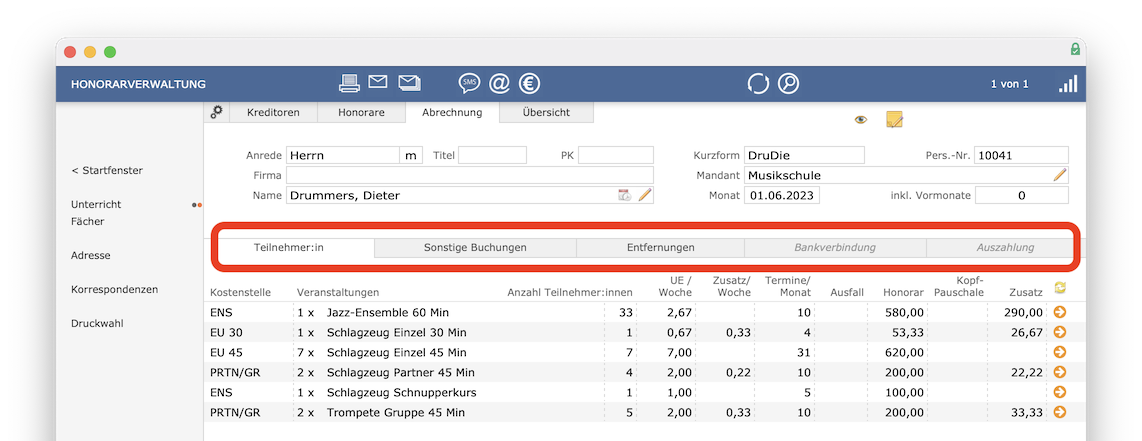Click the Zusatz value 290,00

[x=1023, y=312]
